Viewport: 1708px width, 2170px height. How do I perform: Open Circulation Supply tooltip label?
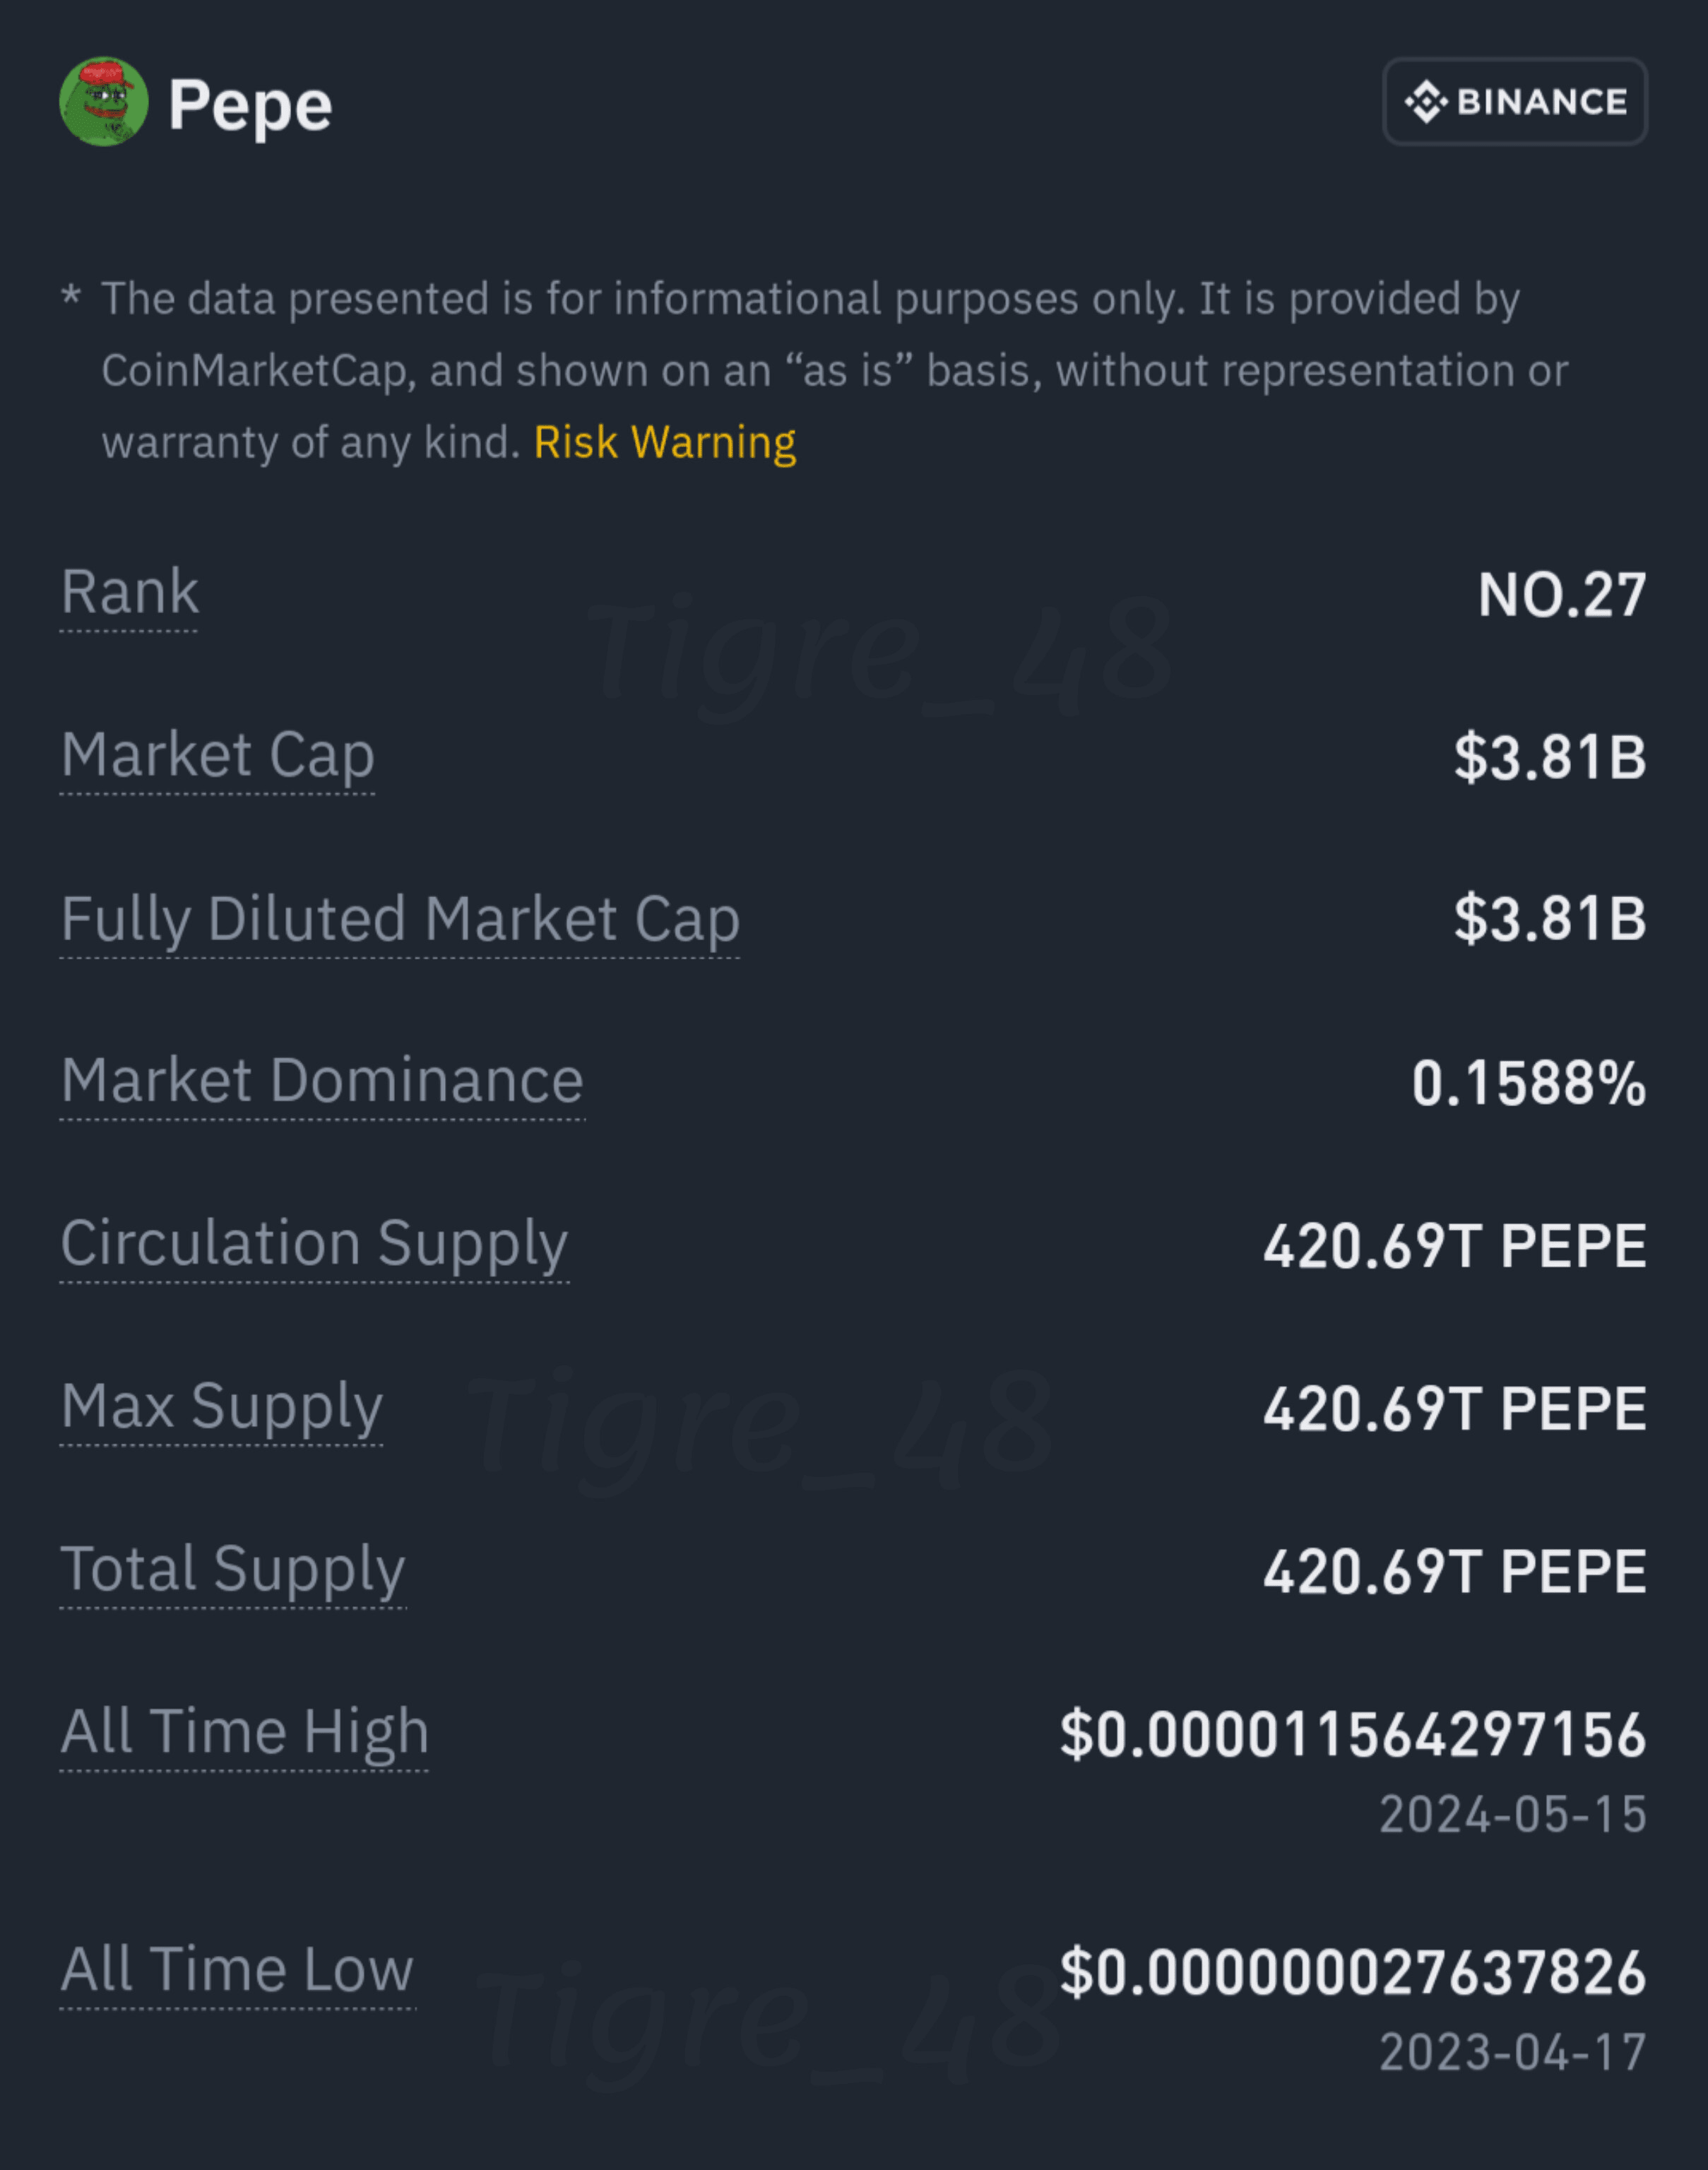[314, 1245]
